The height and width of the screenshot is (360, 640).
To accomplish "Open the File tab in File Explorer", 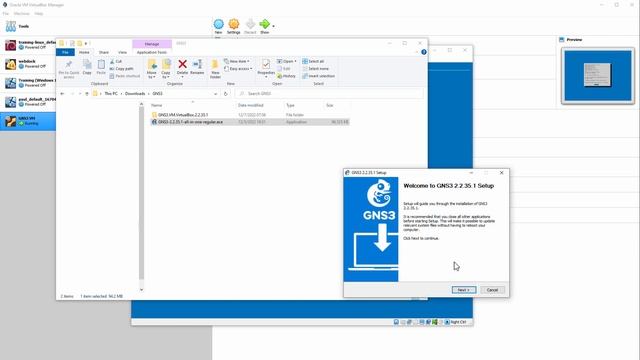I will click(x=65, y=52).
